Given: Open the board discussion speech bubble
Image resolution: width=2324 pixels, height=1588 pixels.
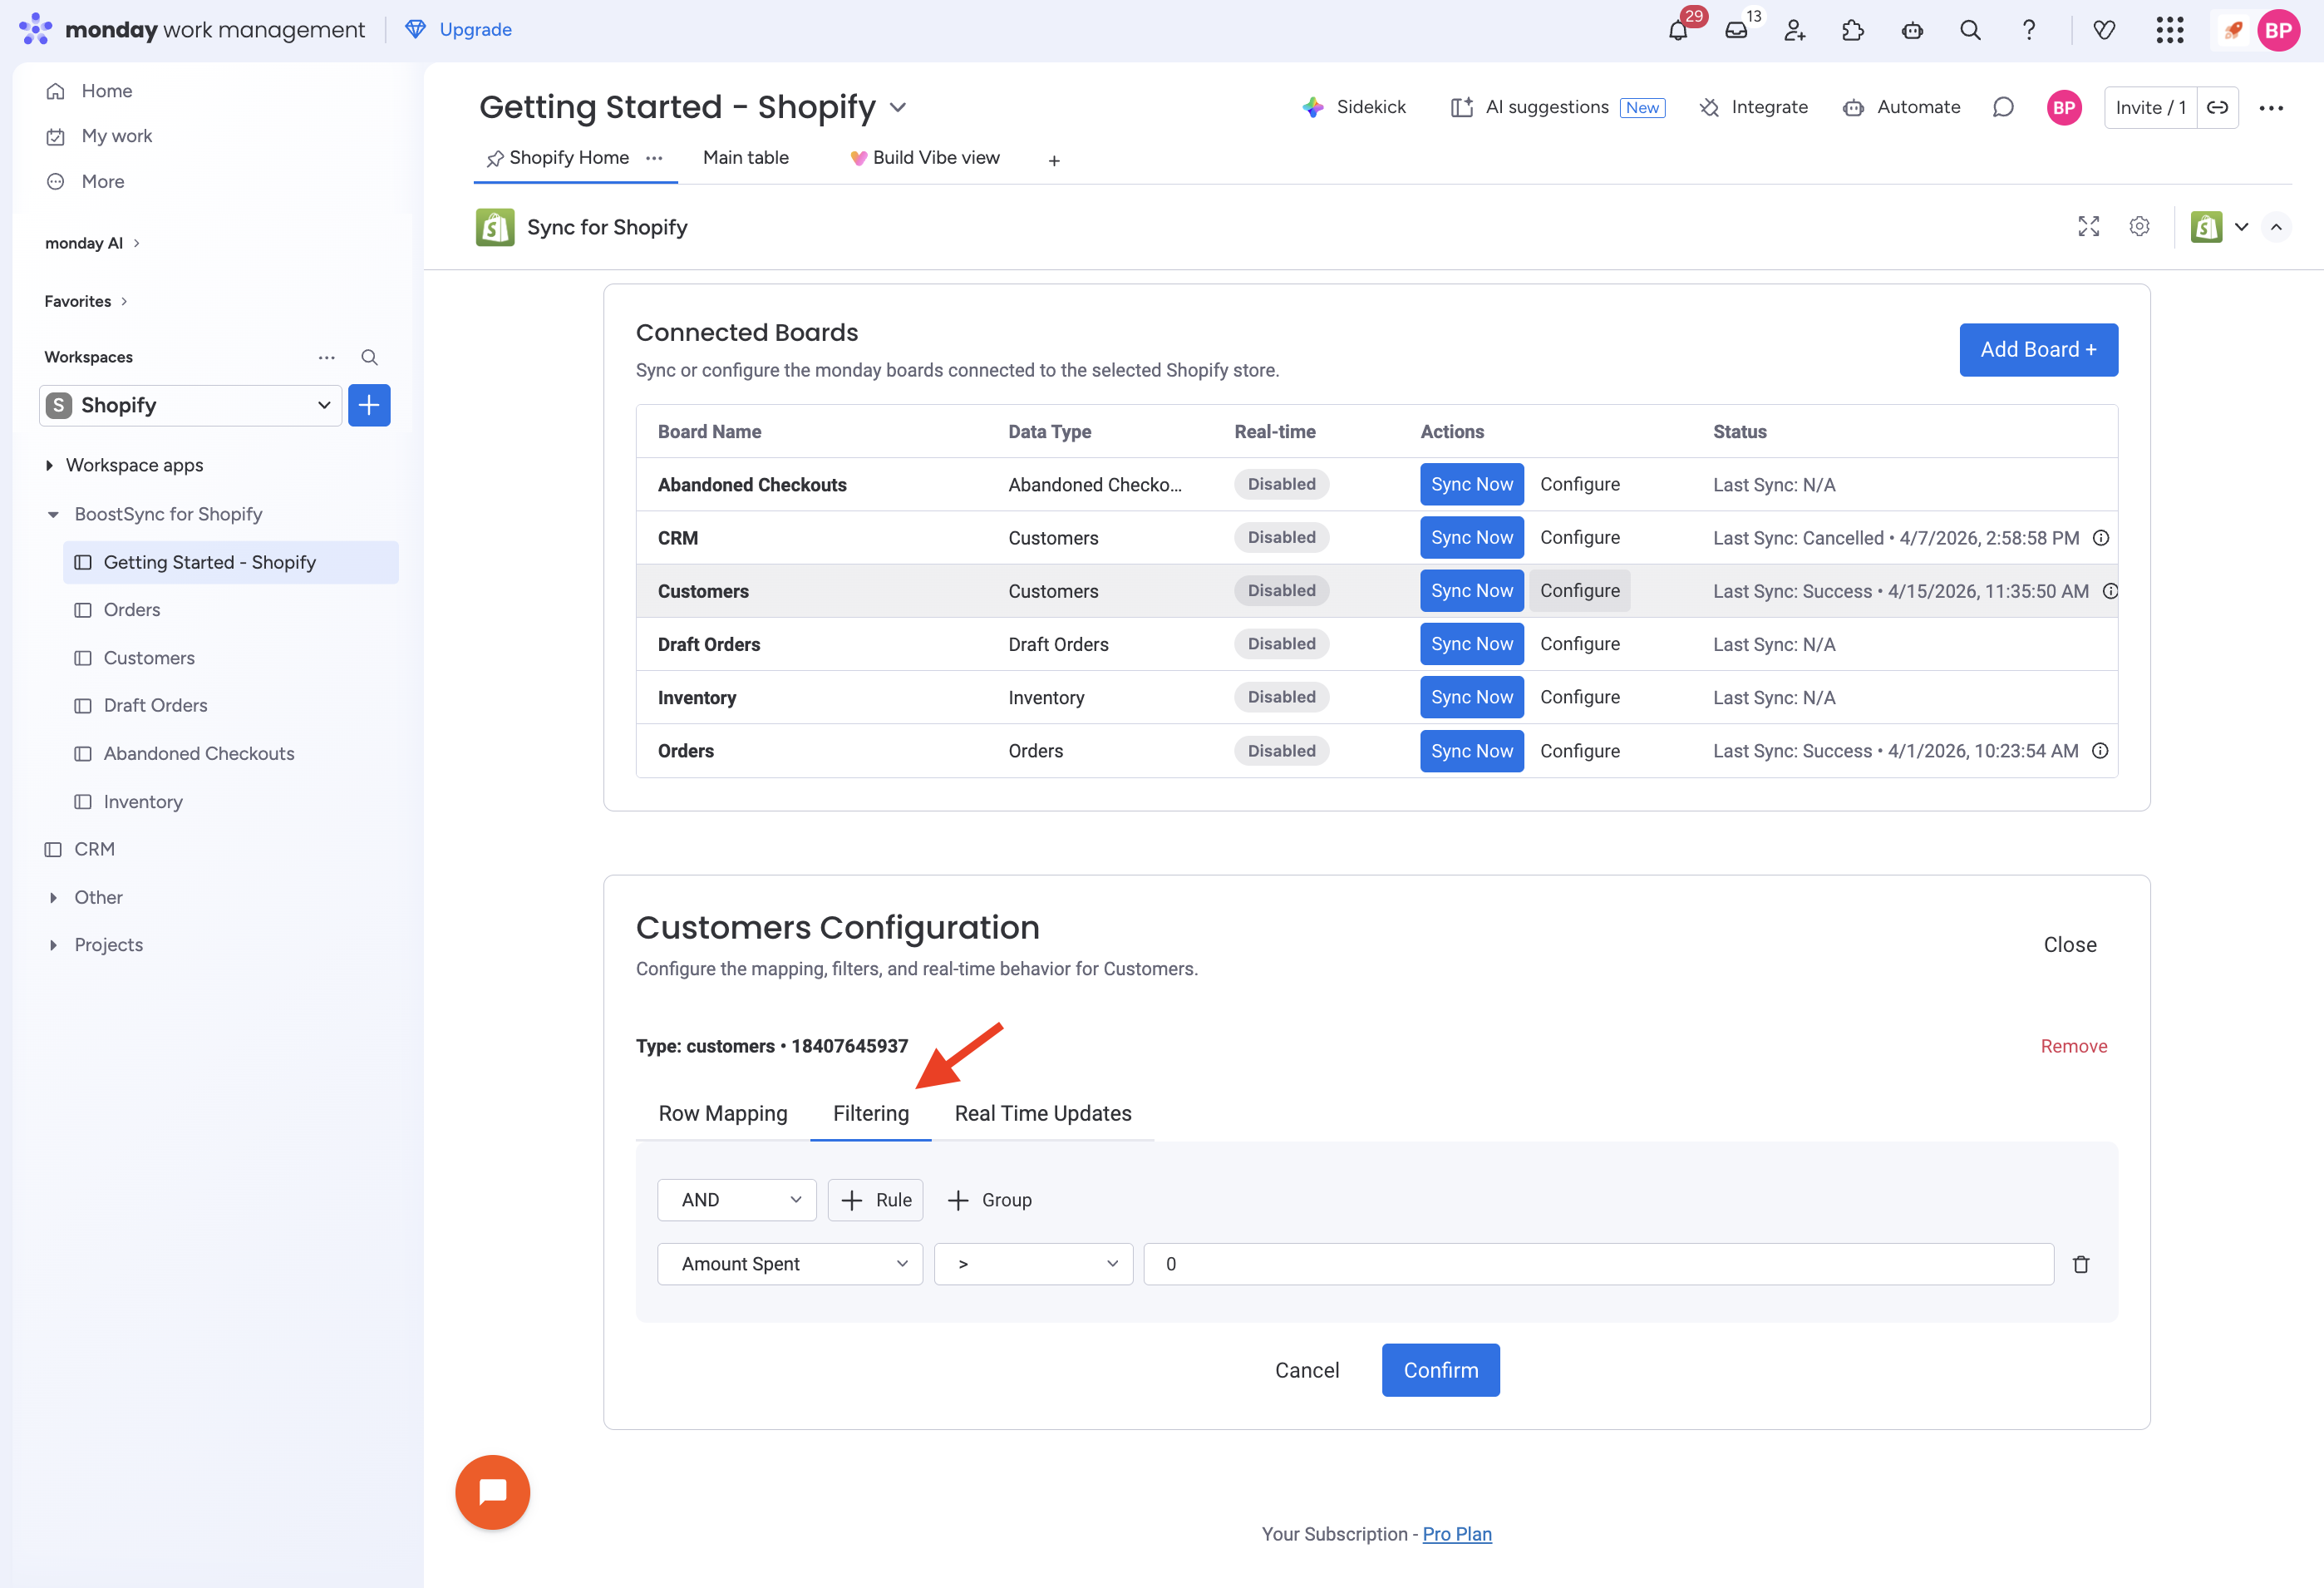Looking at the screenshot, I should tap(2003, 108).
